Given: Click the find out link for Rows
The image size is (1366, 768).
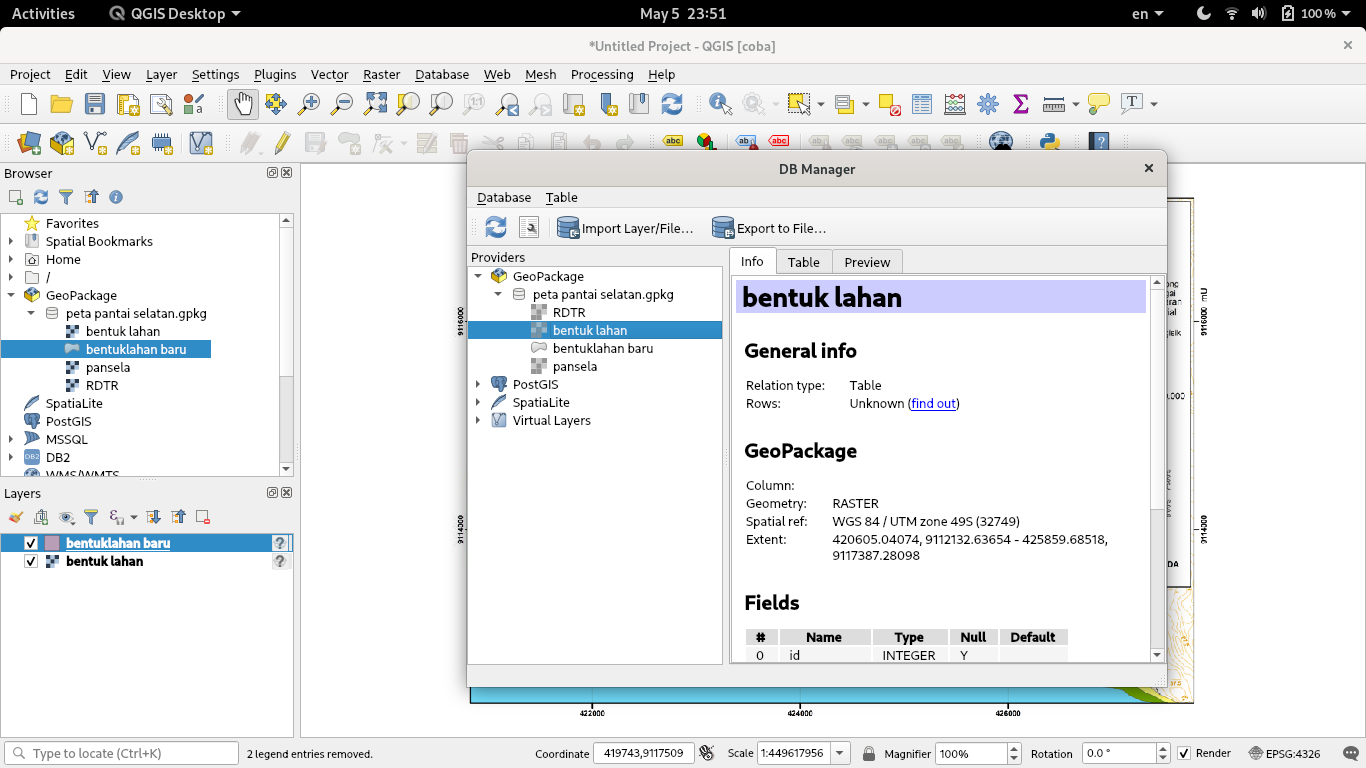Looking at the screenshot, I should (x=933, y=404).
